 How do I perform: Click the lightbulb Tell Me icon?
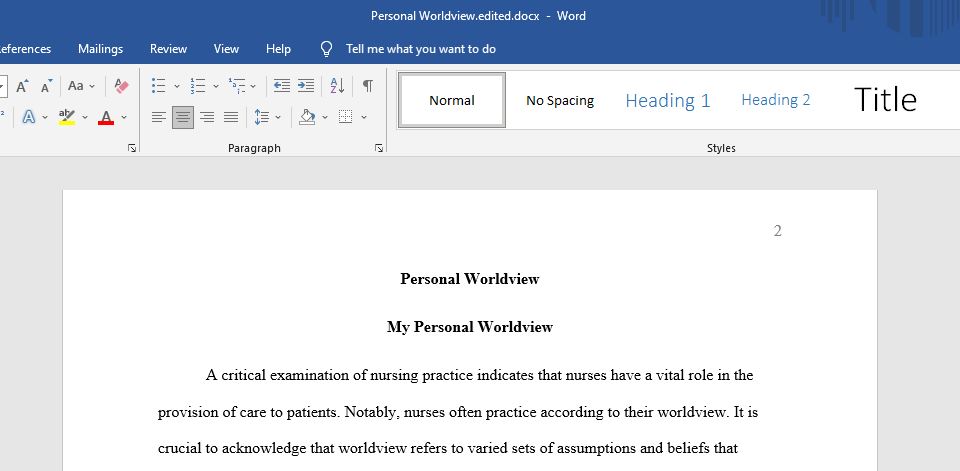pos(327,49)
